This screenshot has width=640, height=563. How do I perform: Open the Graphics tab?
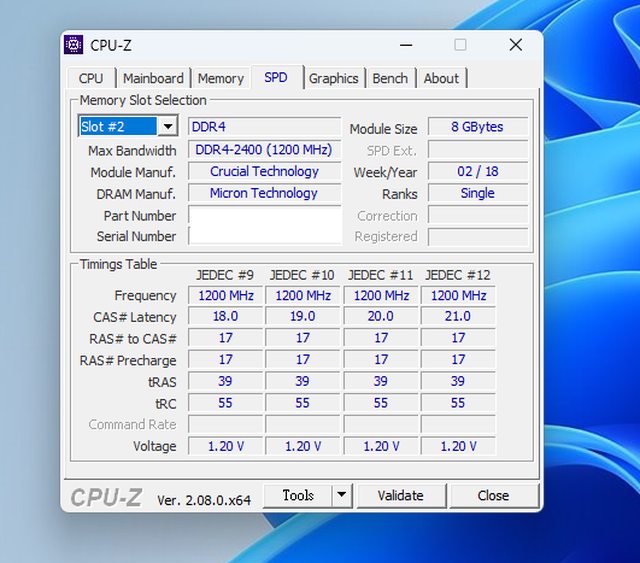click(333, 78)
